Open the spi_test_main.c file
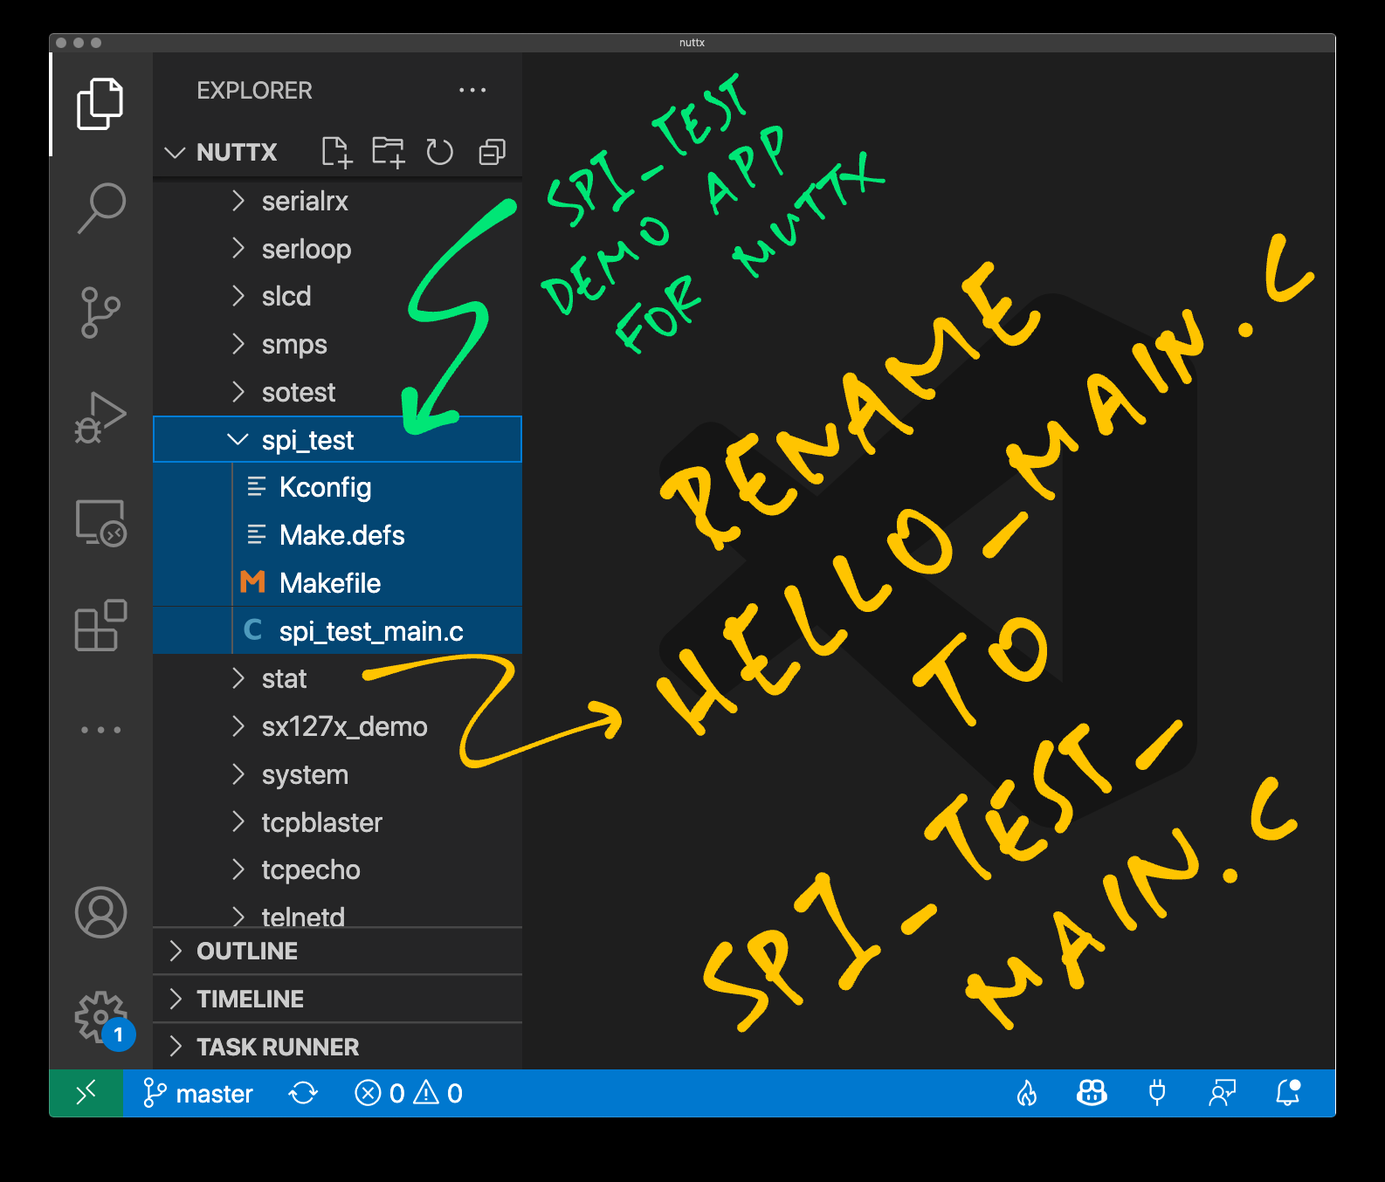This screenshot has height=1182, width=1385. click(371, 631)
